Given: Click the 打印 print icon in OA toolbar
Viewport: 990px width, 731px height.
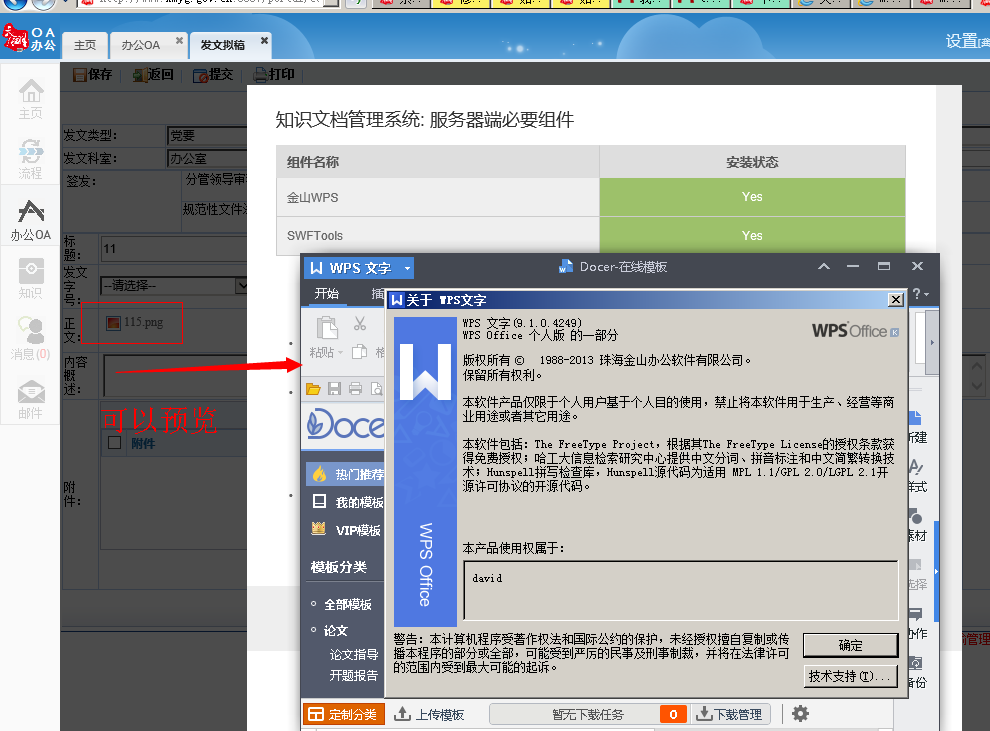Looking at the screenshot, I should click(260, 75).
